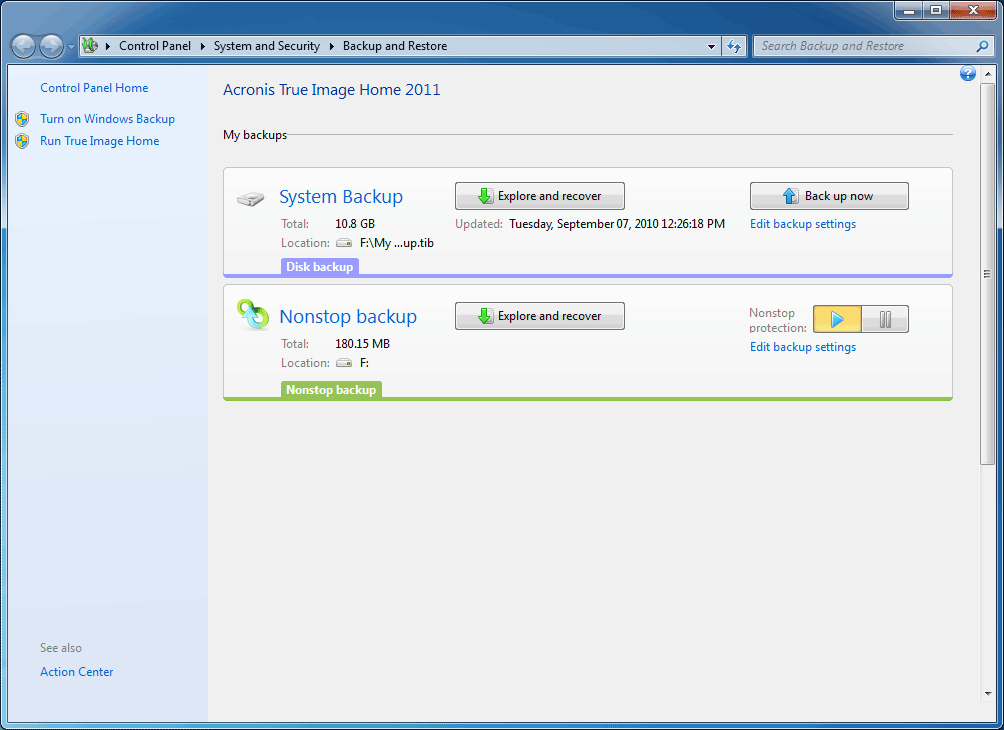Click the refresh icon next to the address bar
This screenshot has height=730, width=1004.
[x=735, y=46]
